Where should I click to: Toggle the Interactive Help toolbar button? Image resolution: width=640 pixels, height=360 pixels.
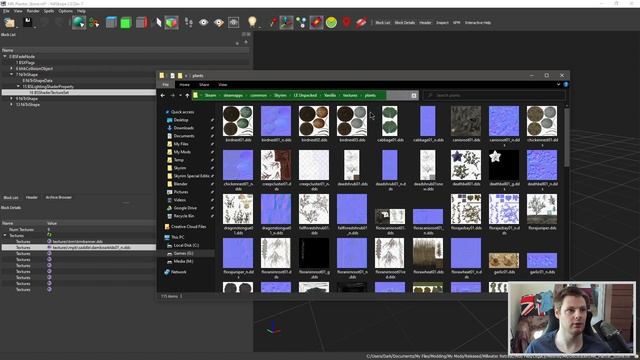478,22
